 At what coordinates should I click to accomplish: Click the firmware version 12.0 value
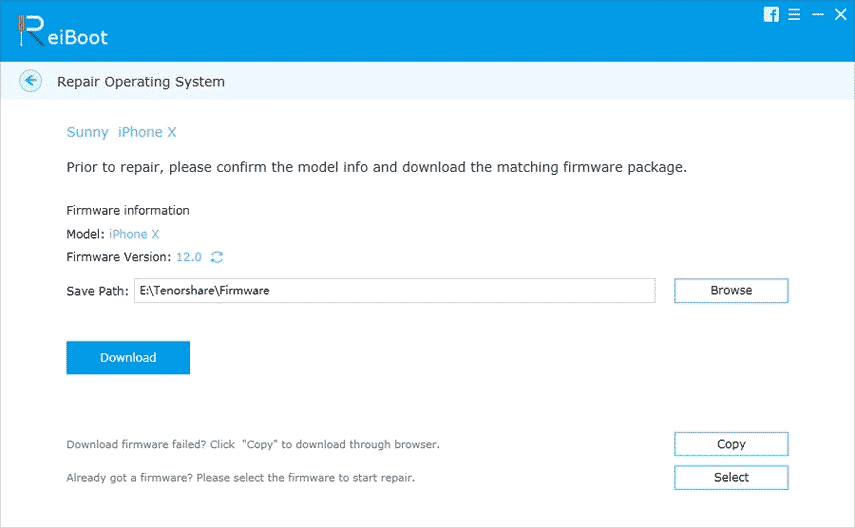(x=189, y=257)
